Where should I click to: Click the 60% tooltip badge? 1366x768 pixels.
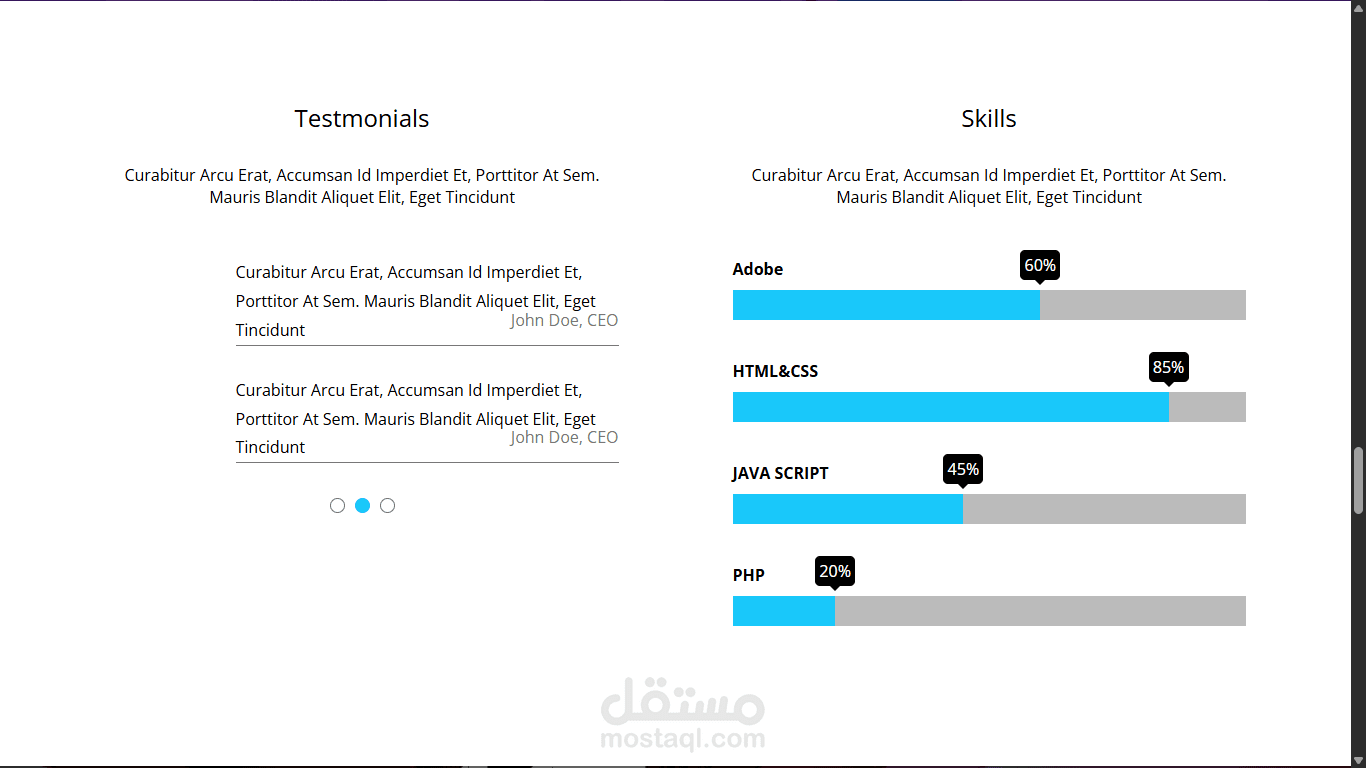click(x=1040, y=265)
